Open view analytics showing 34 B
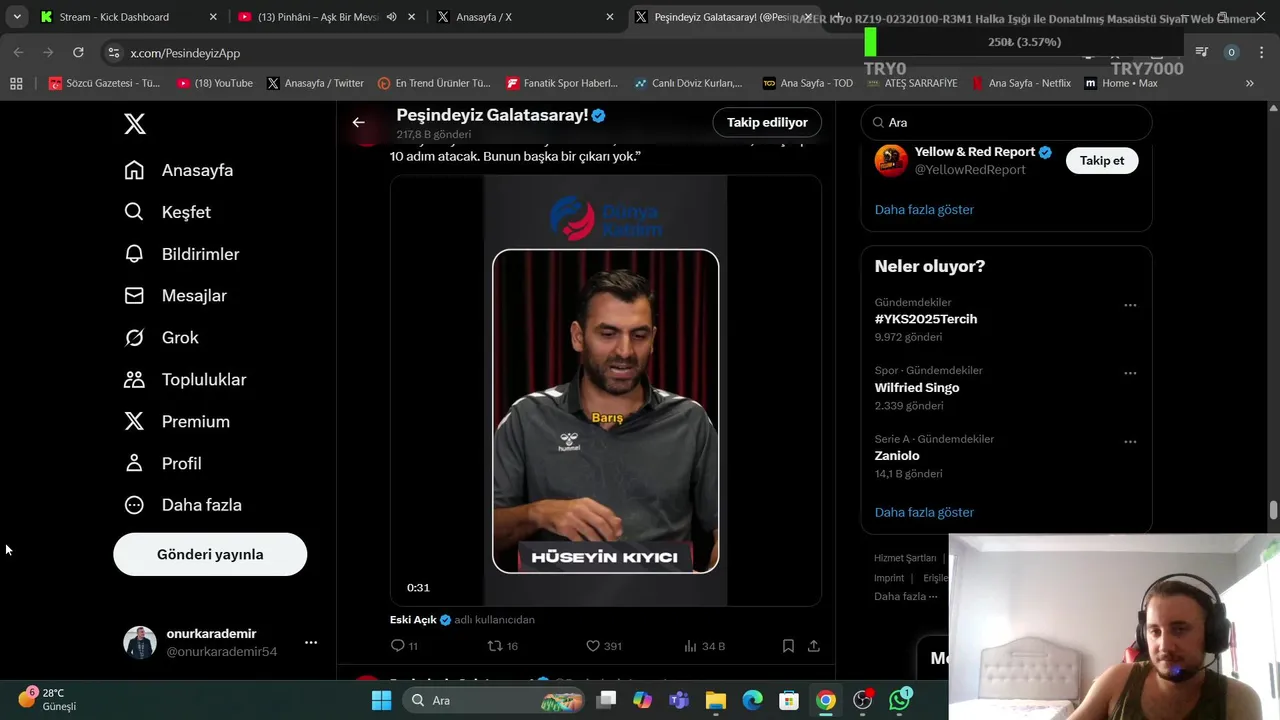 pos(703,646)
